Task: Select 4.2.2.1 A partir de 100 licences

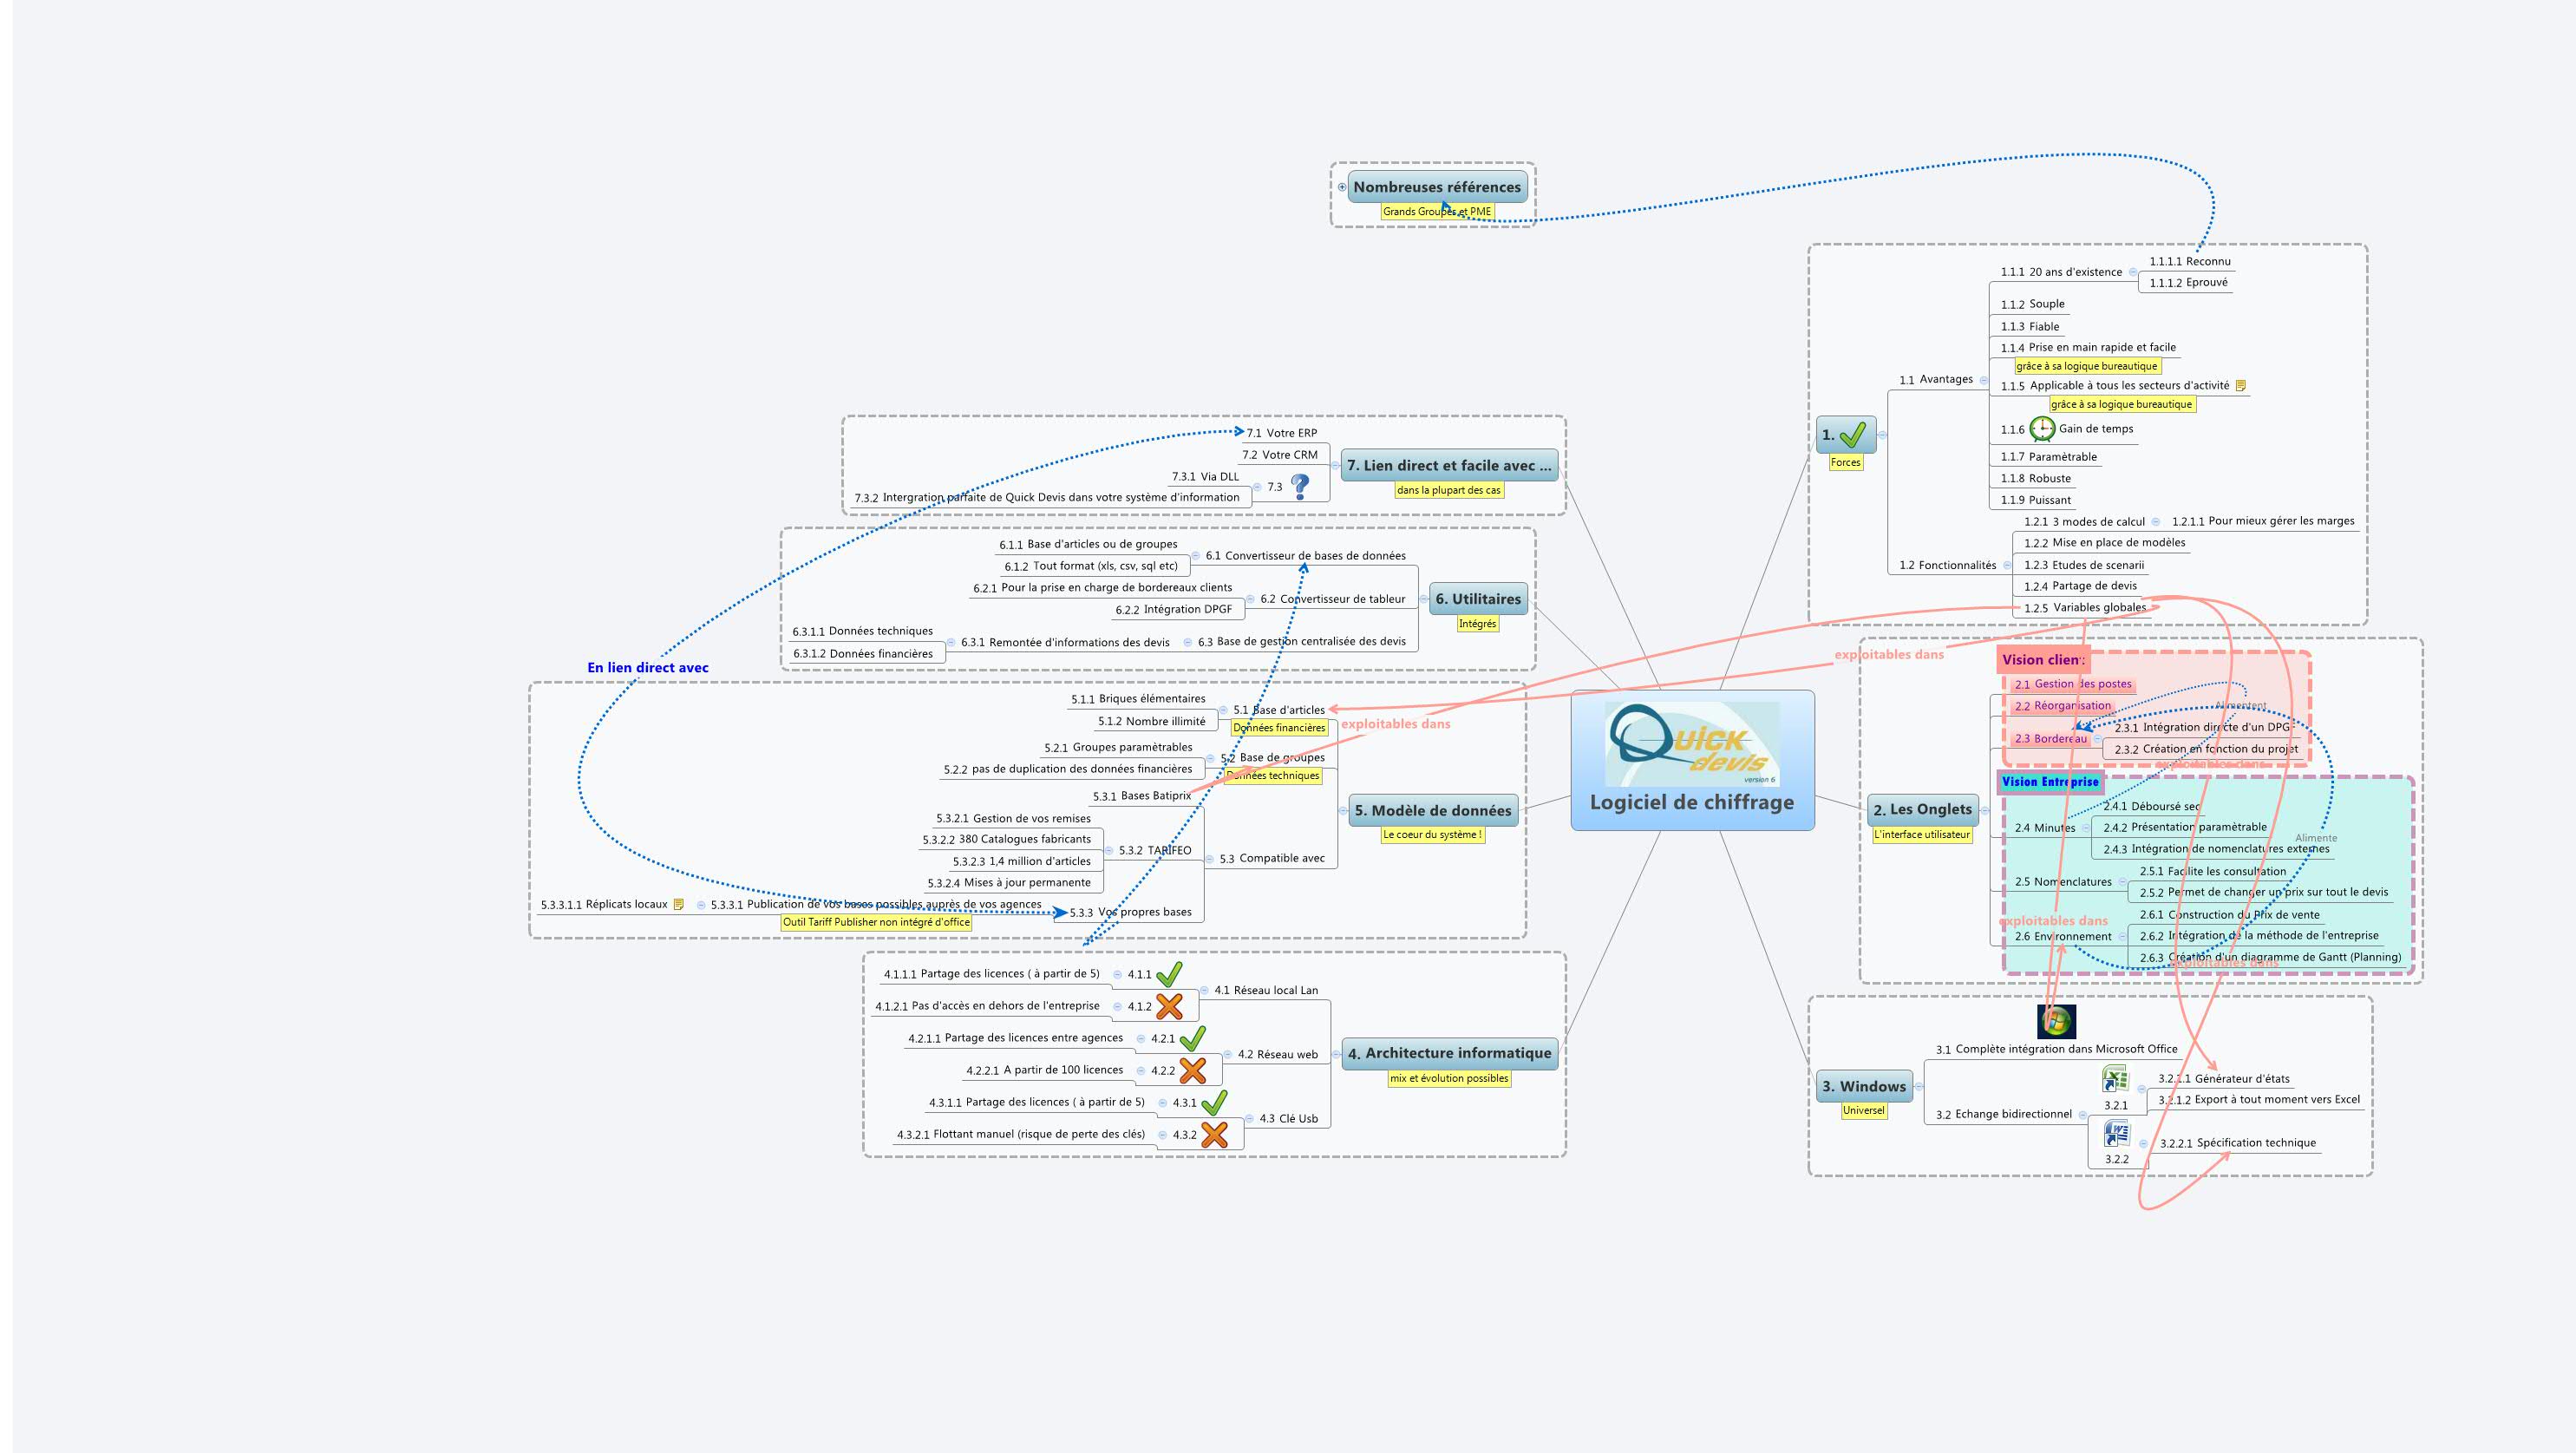Action: pyautogui.click(x=1045, y=1070)
